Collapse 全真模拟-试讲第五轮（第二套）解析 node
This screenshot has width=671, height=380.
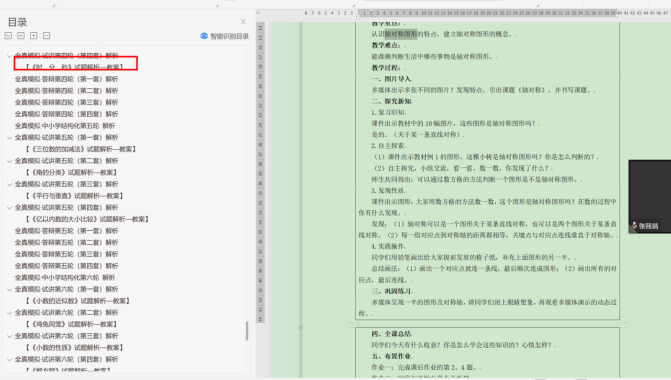[9, 161]
